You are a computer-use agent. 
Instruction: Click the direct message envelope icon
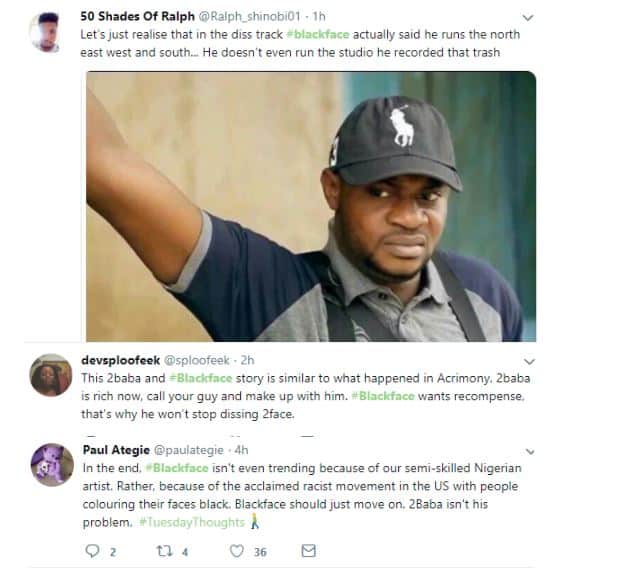[308, 551]
